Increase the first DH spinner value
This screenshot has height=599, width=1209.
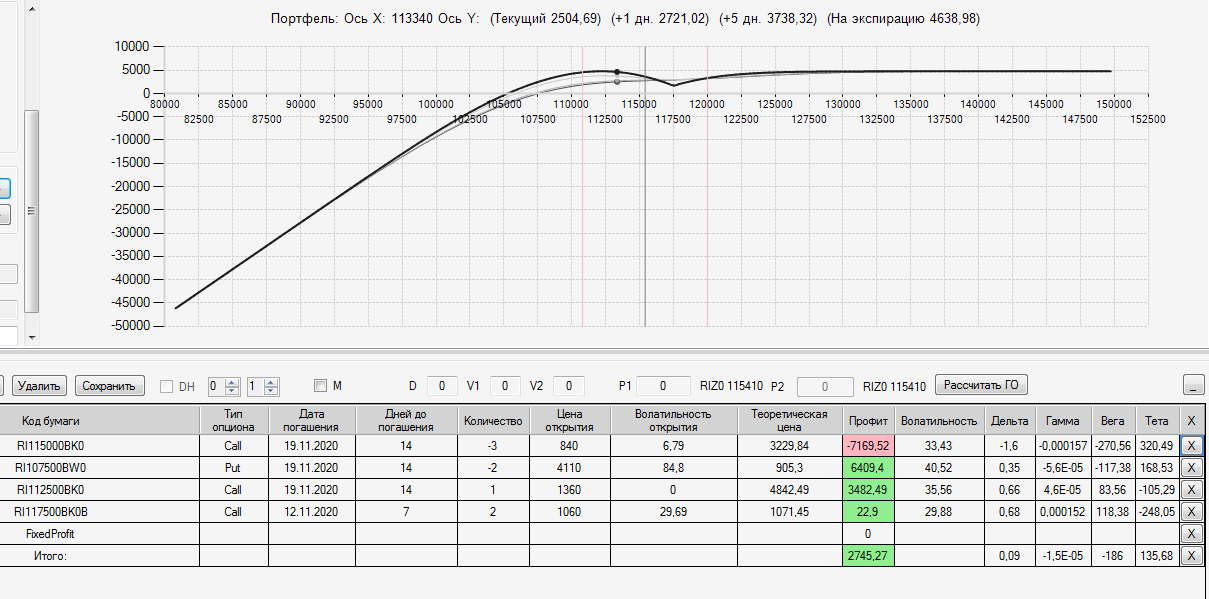[233, 382]
